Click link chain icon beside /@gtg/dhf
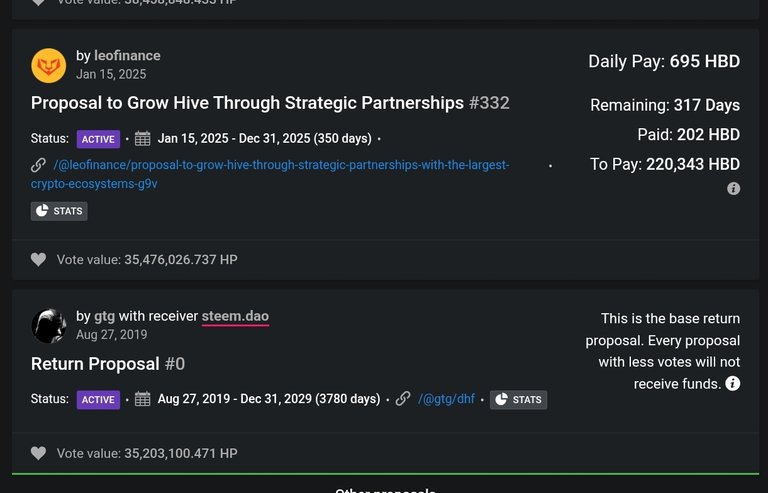Image resolution: width=768 pixels, height=493 pixels. coord(403,399)
